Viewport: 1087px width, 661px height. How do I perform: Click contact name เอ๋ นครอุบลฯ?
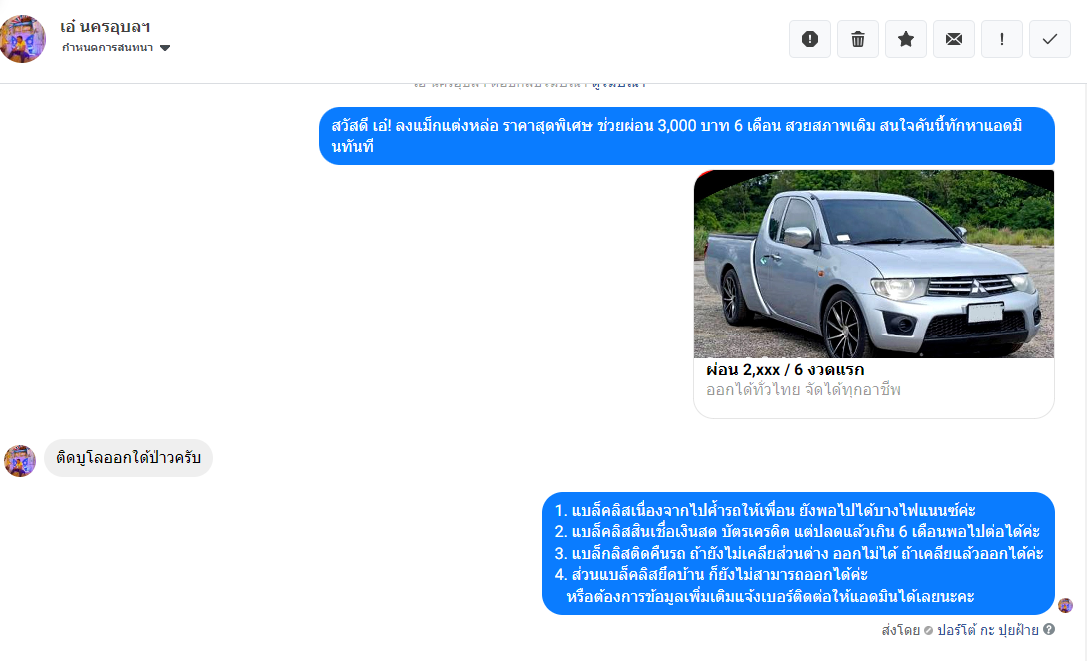(105, 27)
